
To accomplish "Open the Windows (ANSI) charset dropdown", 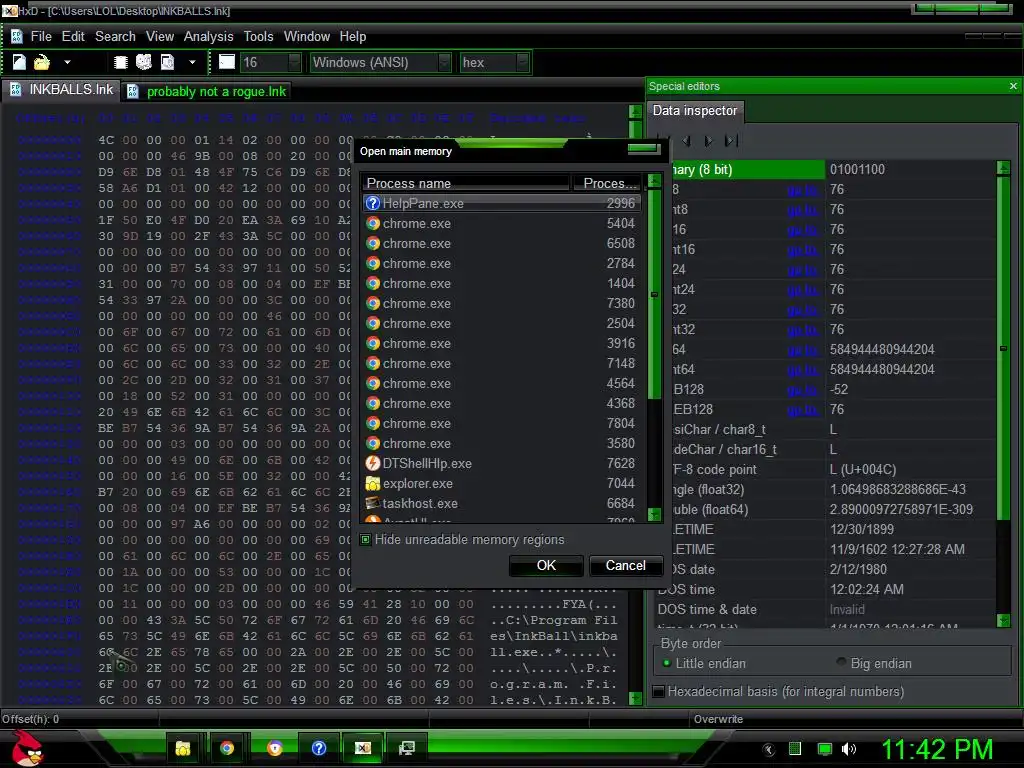I will [445, 62].
